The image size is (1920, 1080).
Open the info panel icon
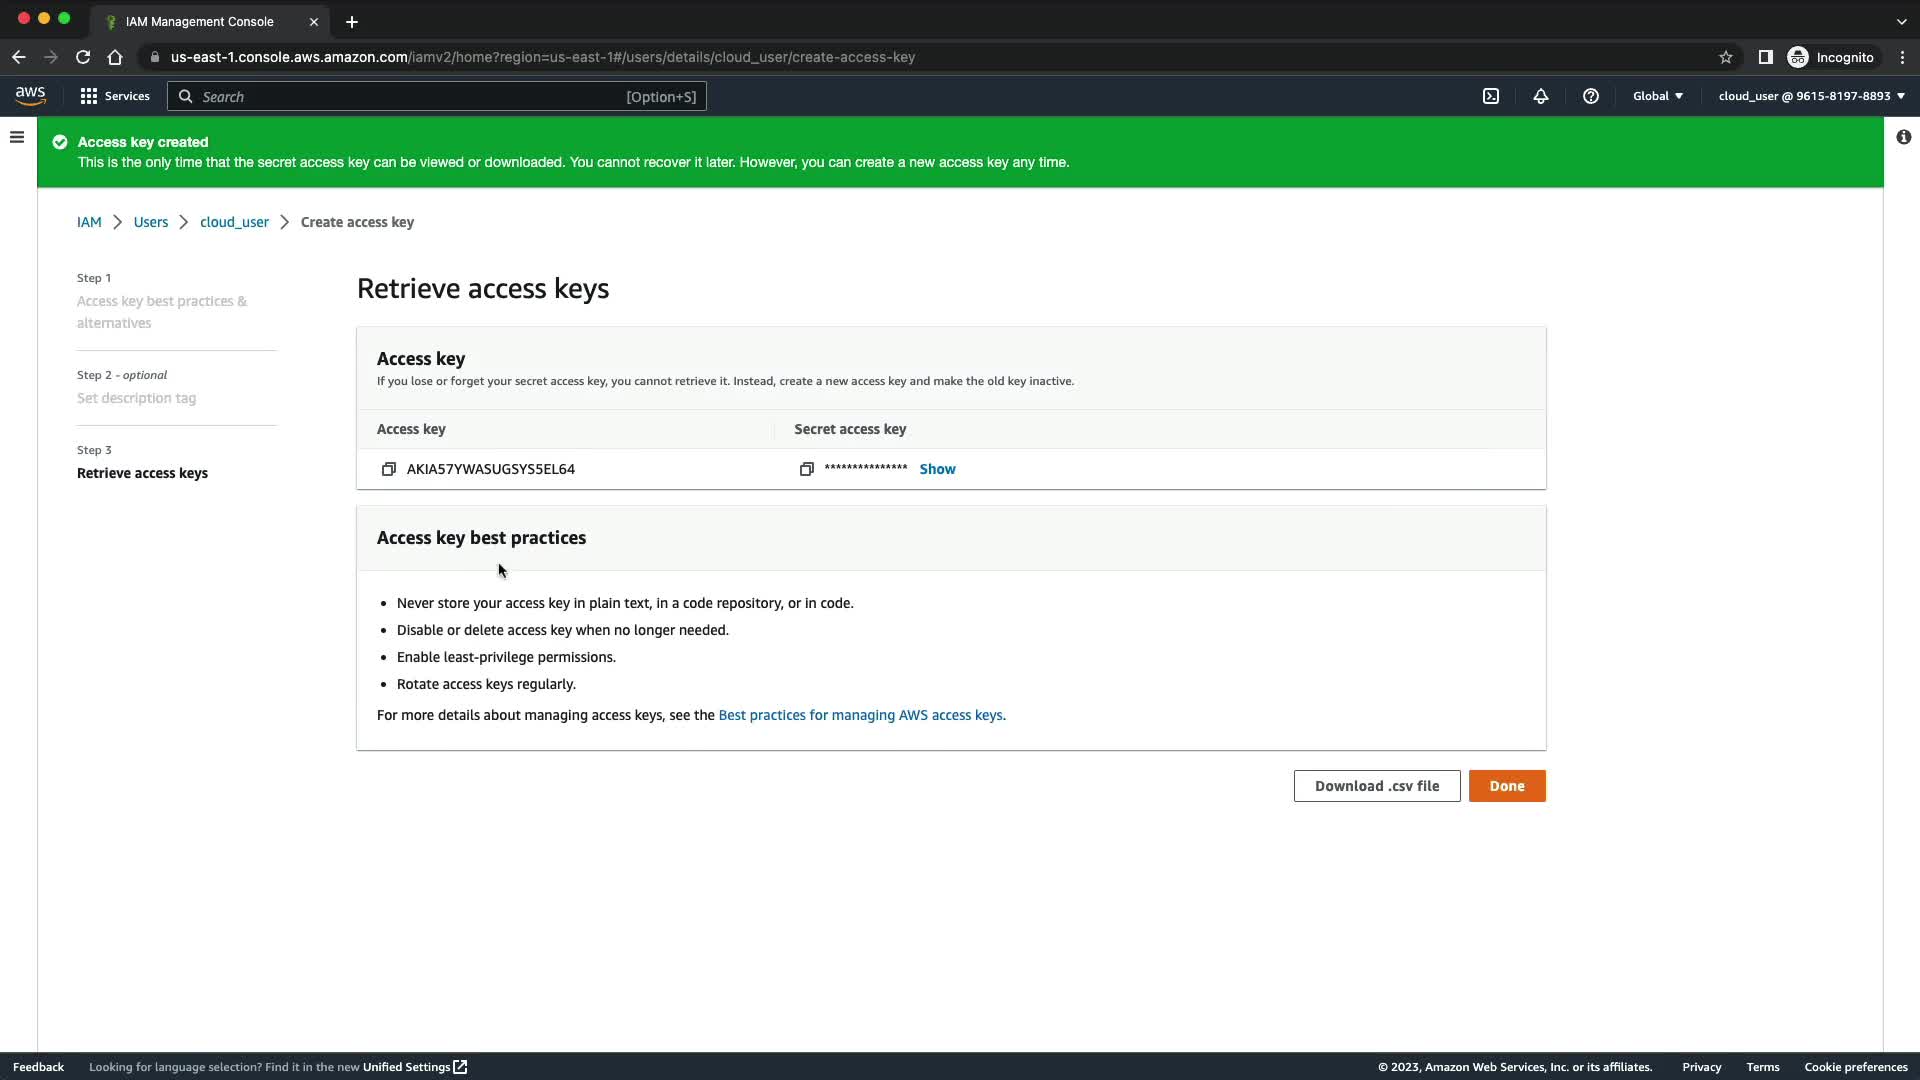coord(1903,137)
